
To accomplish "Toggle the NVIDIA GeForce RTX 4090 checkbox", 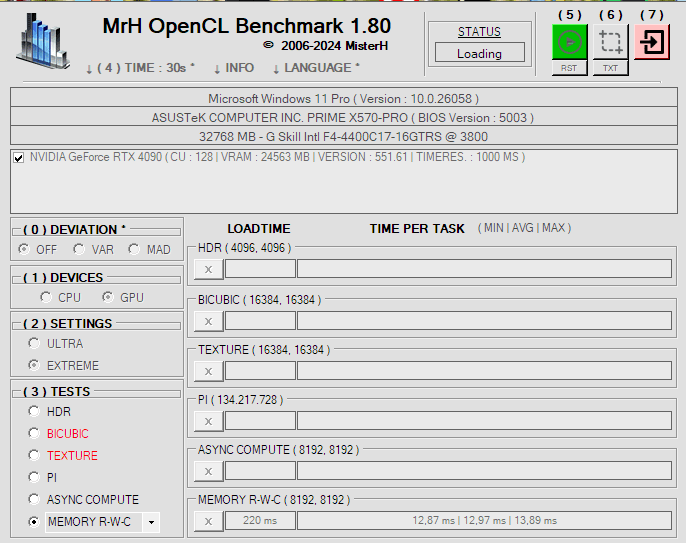I will coord(18,158).
